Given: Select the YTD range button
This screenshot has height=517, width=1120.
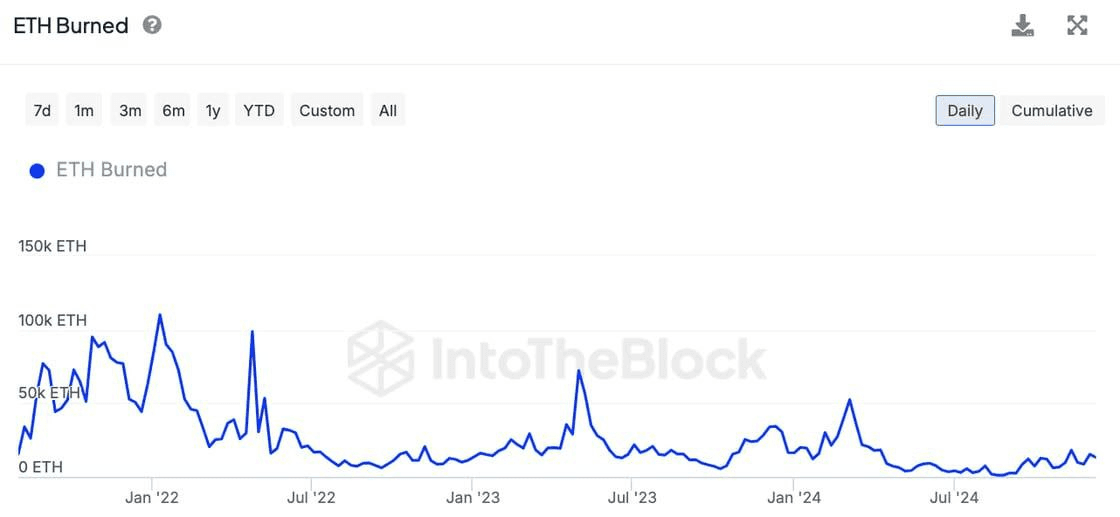Looking at the screenshot, I should [x=259, y=111].
